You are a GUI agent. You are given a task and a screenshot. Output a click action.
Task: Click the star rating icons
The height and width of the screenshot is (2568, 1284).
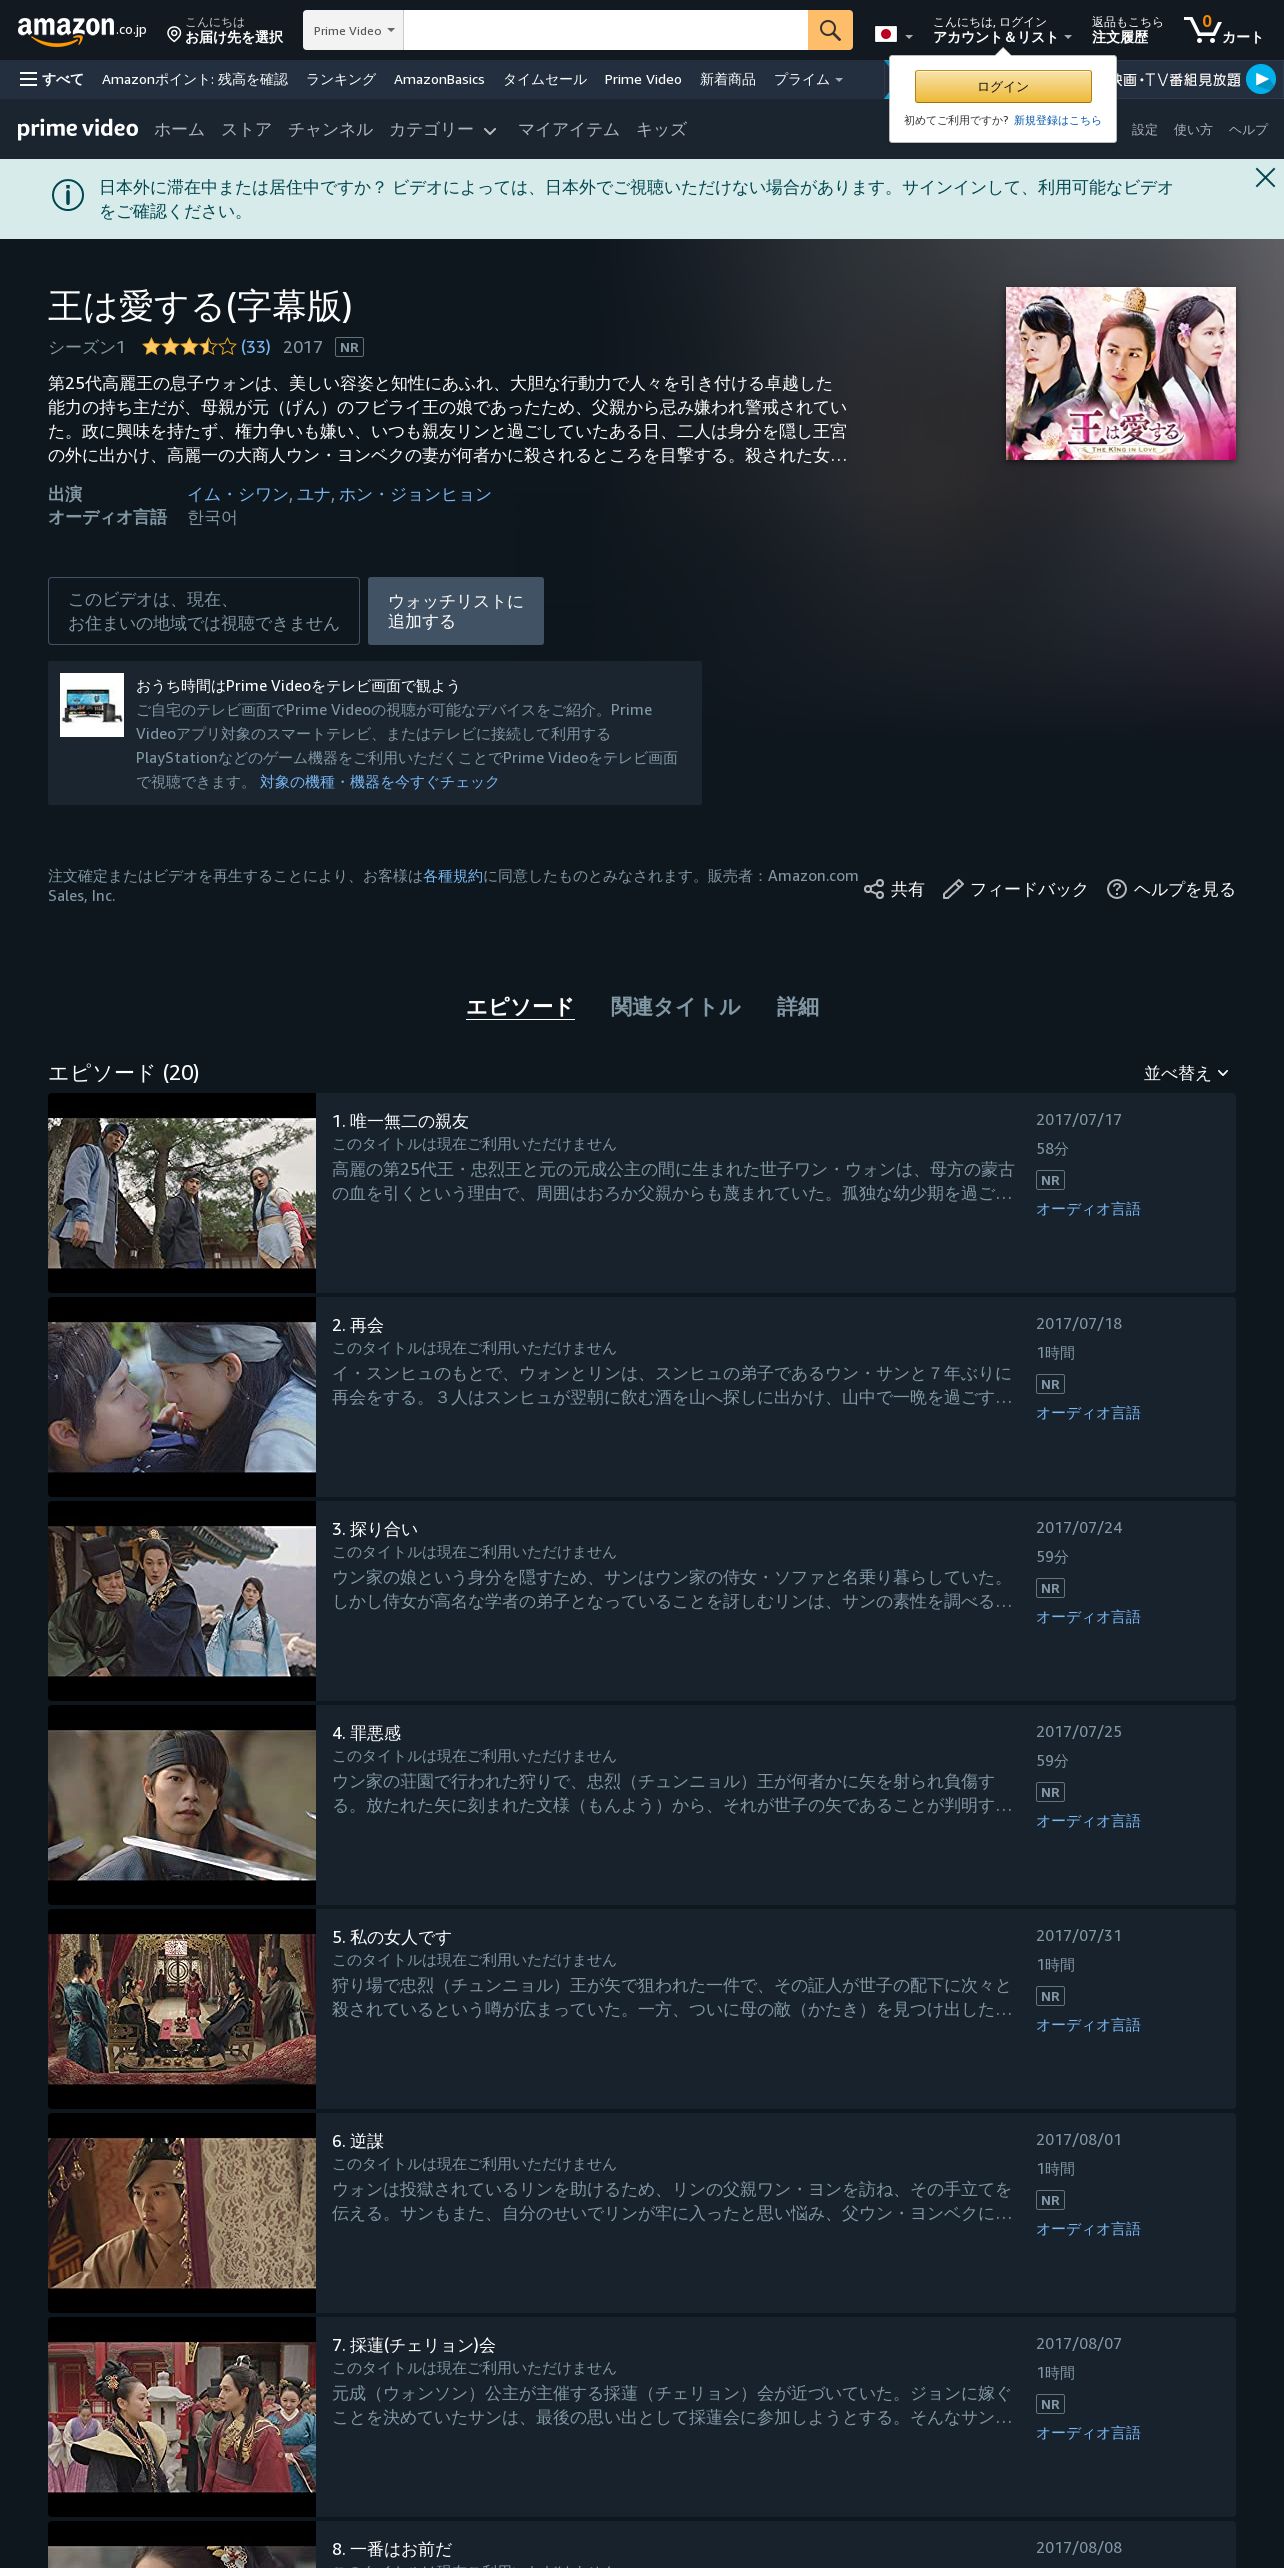point(189,347)
